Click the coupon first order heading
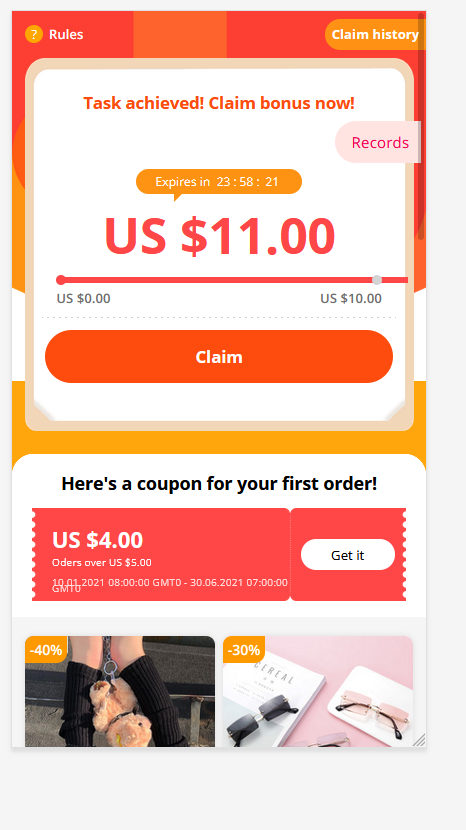Viewport: 466px width, 830px height. click(x=219, y=483)
